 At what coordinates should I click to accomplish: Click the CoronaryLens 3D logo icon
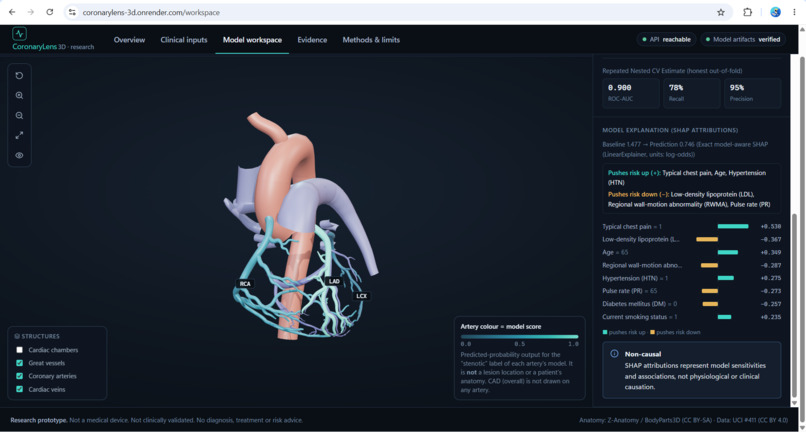(x=20, y=34)
